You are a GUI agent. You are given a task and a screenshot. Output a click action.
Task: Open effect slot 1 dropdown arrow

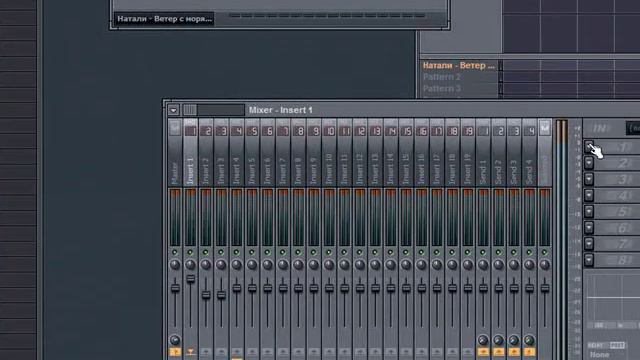pyautogui.click(x=589, y=147)
